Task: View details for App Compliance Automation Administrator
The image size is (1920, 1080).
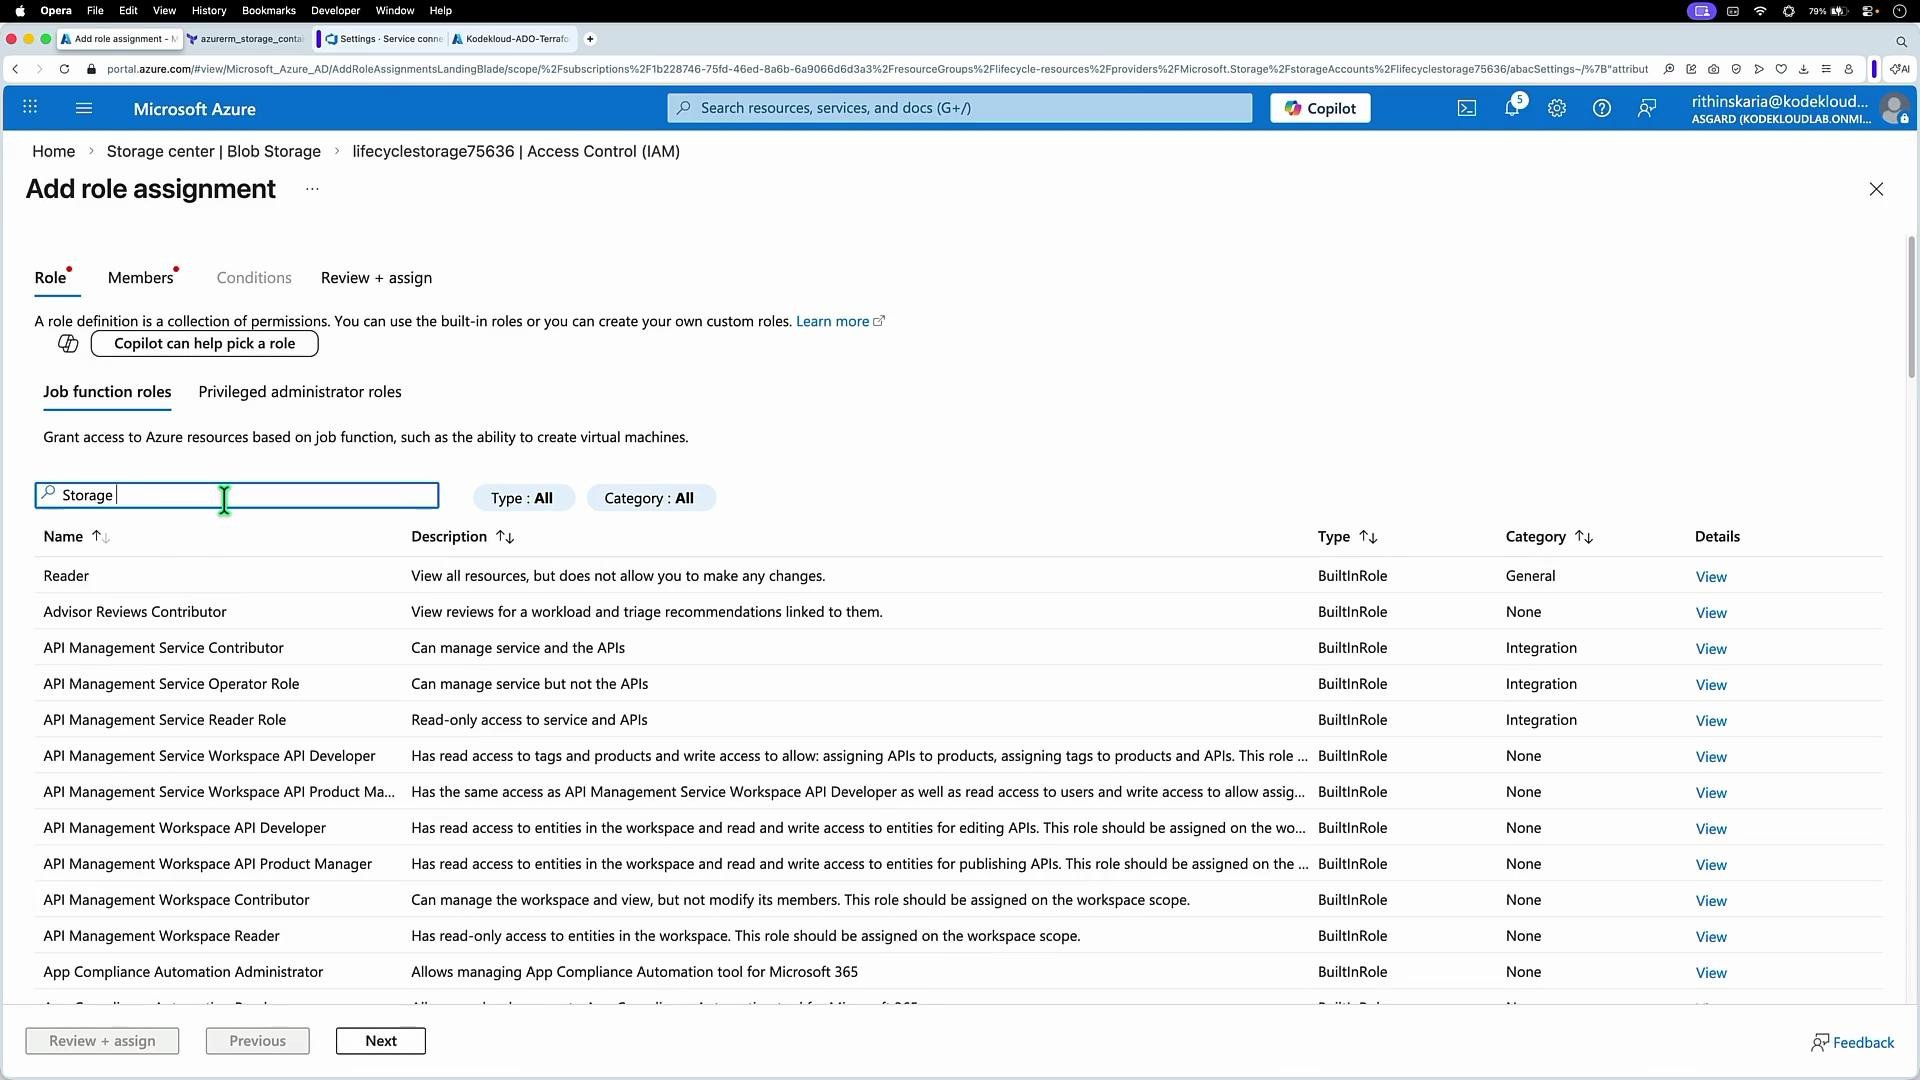Action: point(1711,973)
